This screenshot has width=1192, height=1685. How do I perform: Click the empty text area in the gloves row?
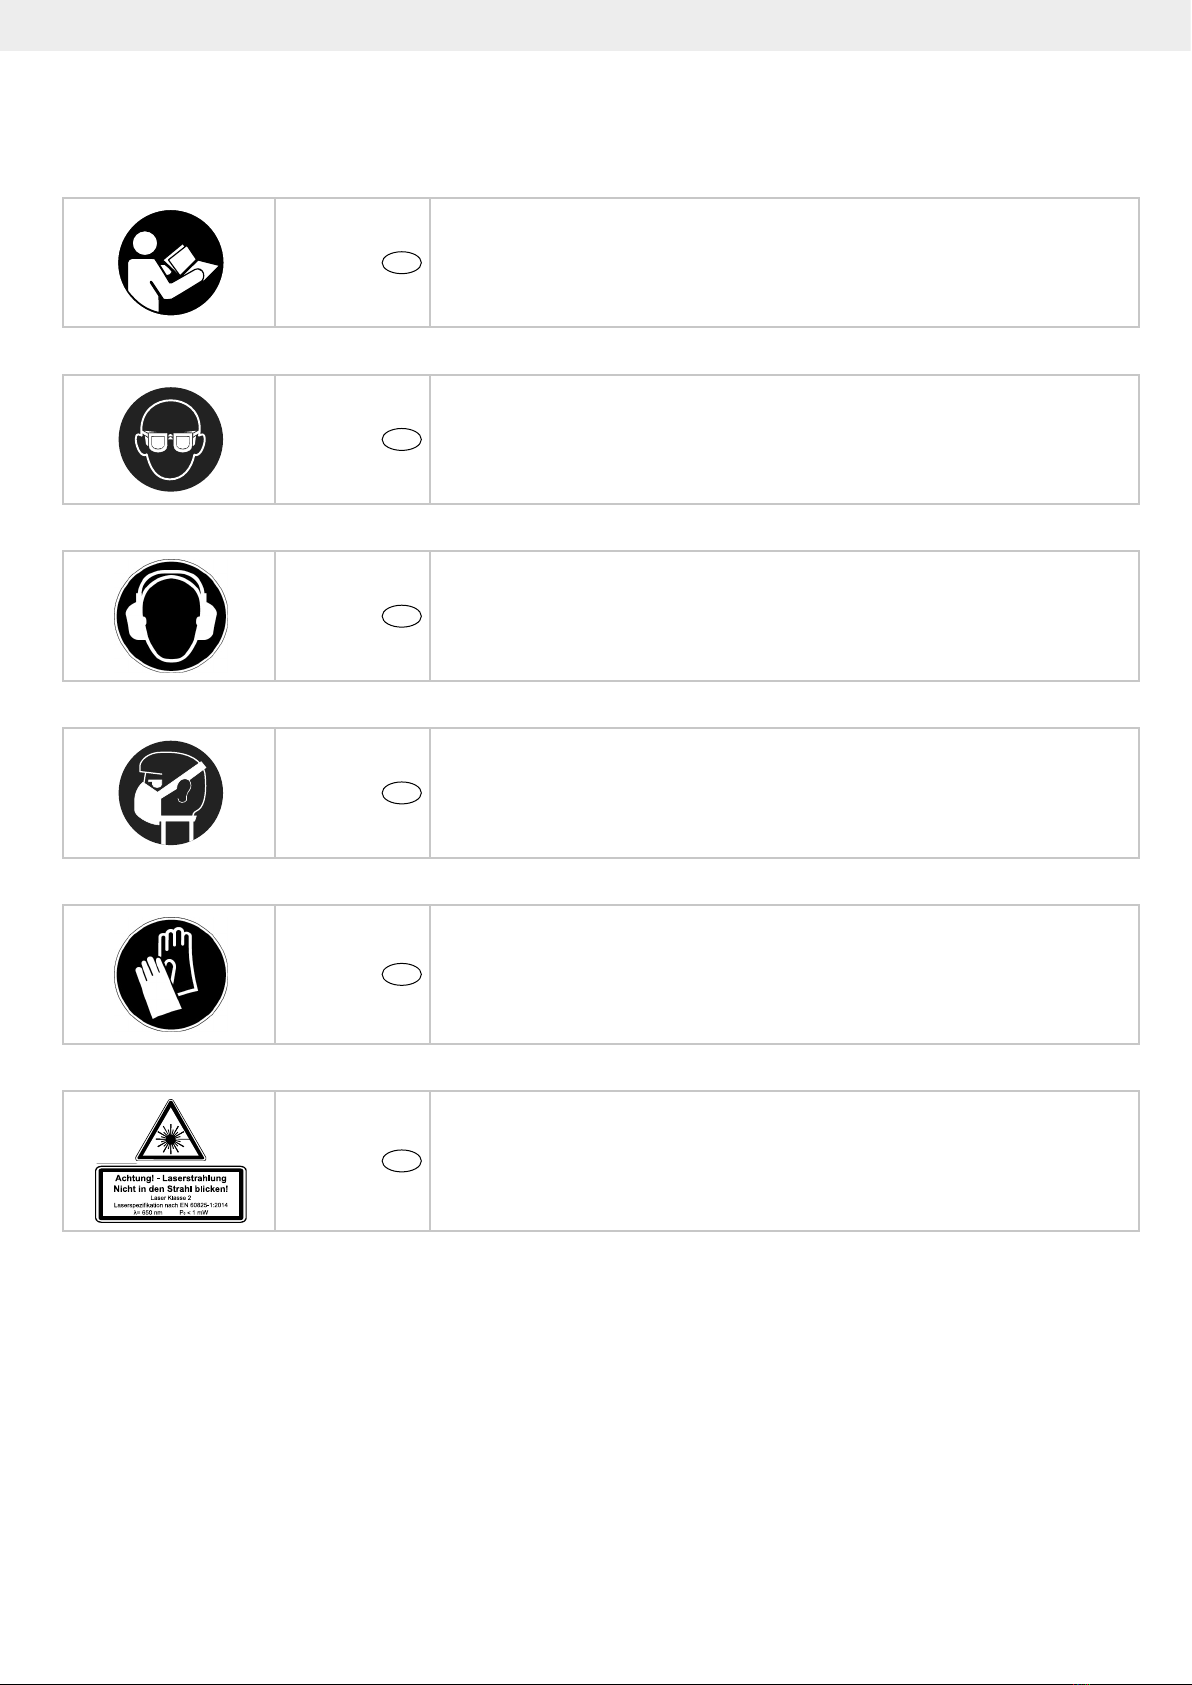(x=785, y=975)
